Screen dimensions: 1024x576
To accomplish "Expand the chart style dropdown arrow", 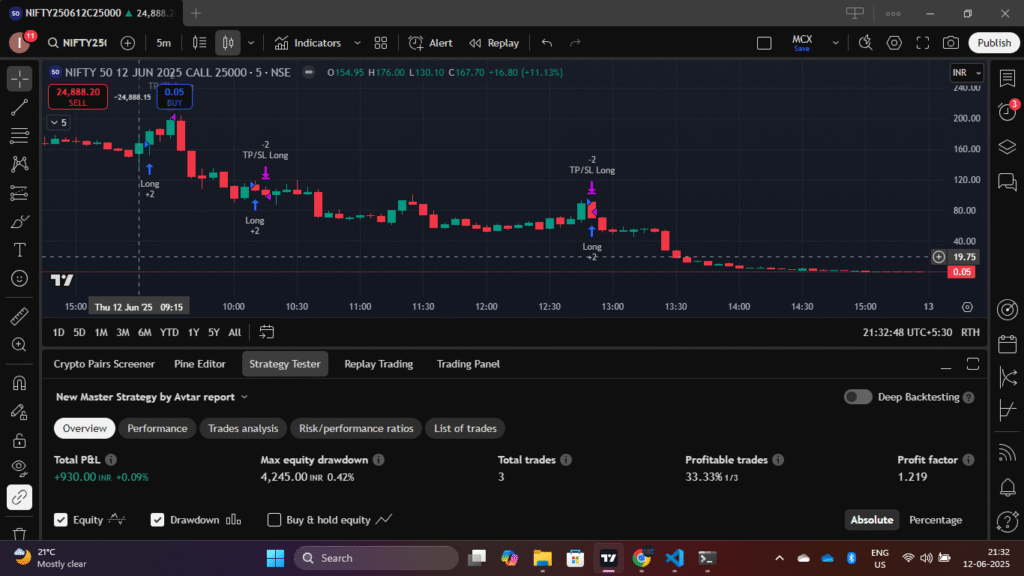I will (251, 43).
